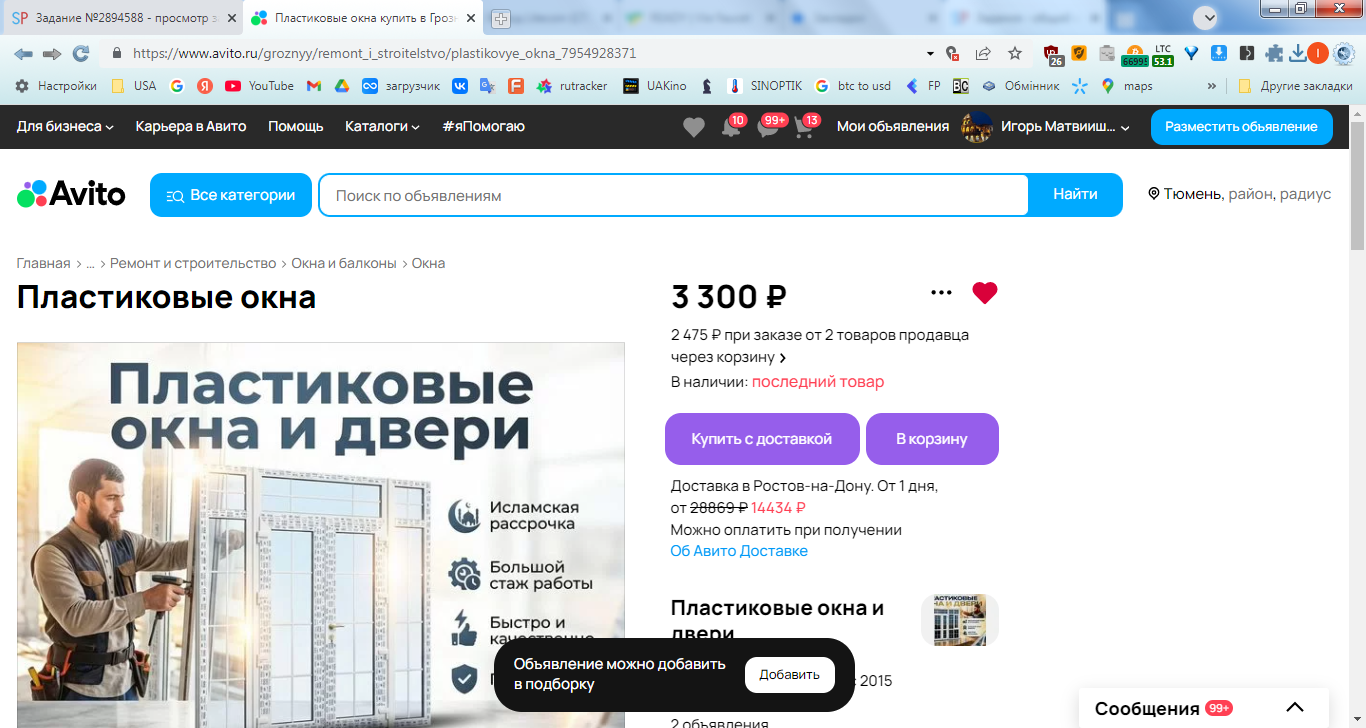Open the Настройки bookmark
Image resolution: width=1366 pixels, height=728 pixels.
click(56, 86)
